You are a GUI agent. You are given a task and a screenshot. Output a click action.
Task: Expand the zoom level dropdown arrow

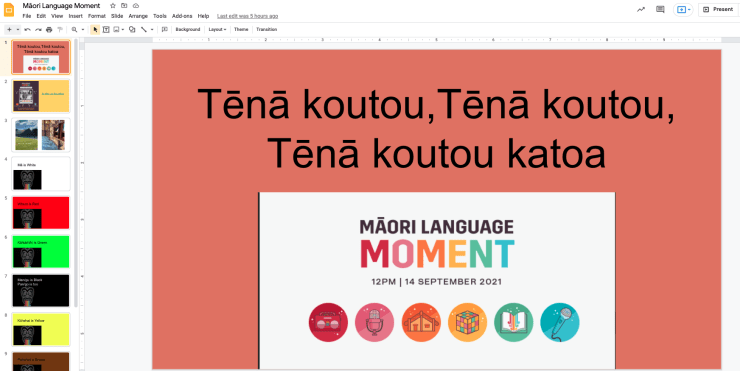(x=83, y=29)
